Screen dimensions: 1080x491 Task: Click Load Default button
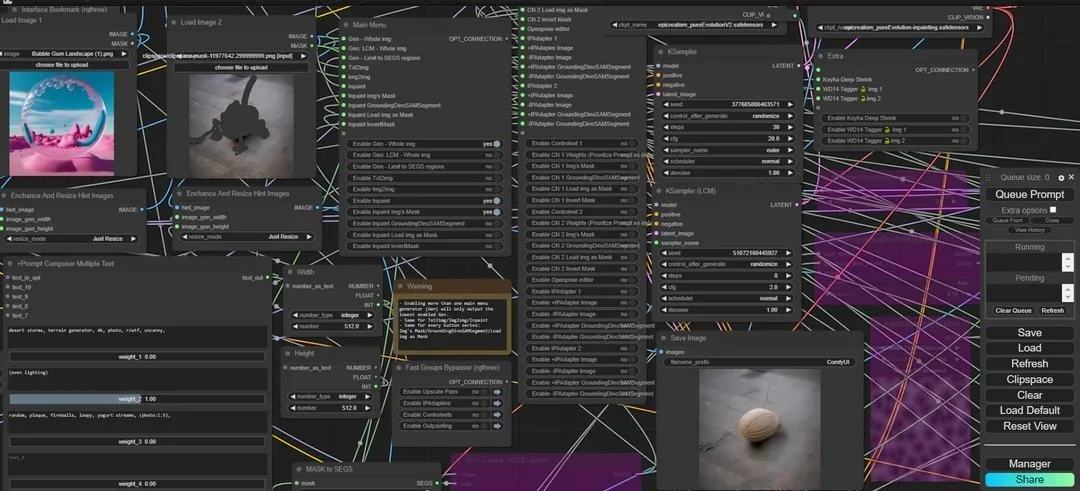[x=1030, y=410]
